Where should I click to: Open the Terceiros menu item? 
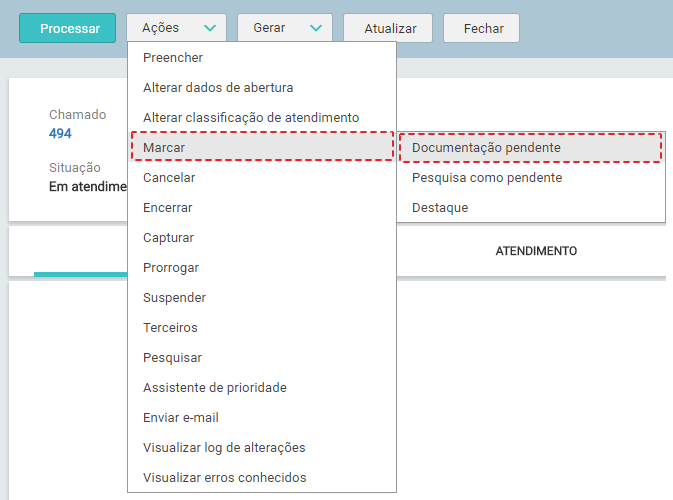coord(262,328)
